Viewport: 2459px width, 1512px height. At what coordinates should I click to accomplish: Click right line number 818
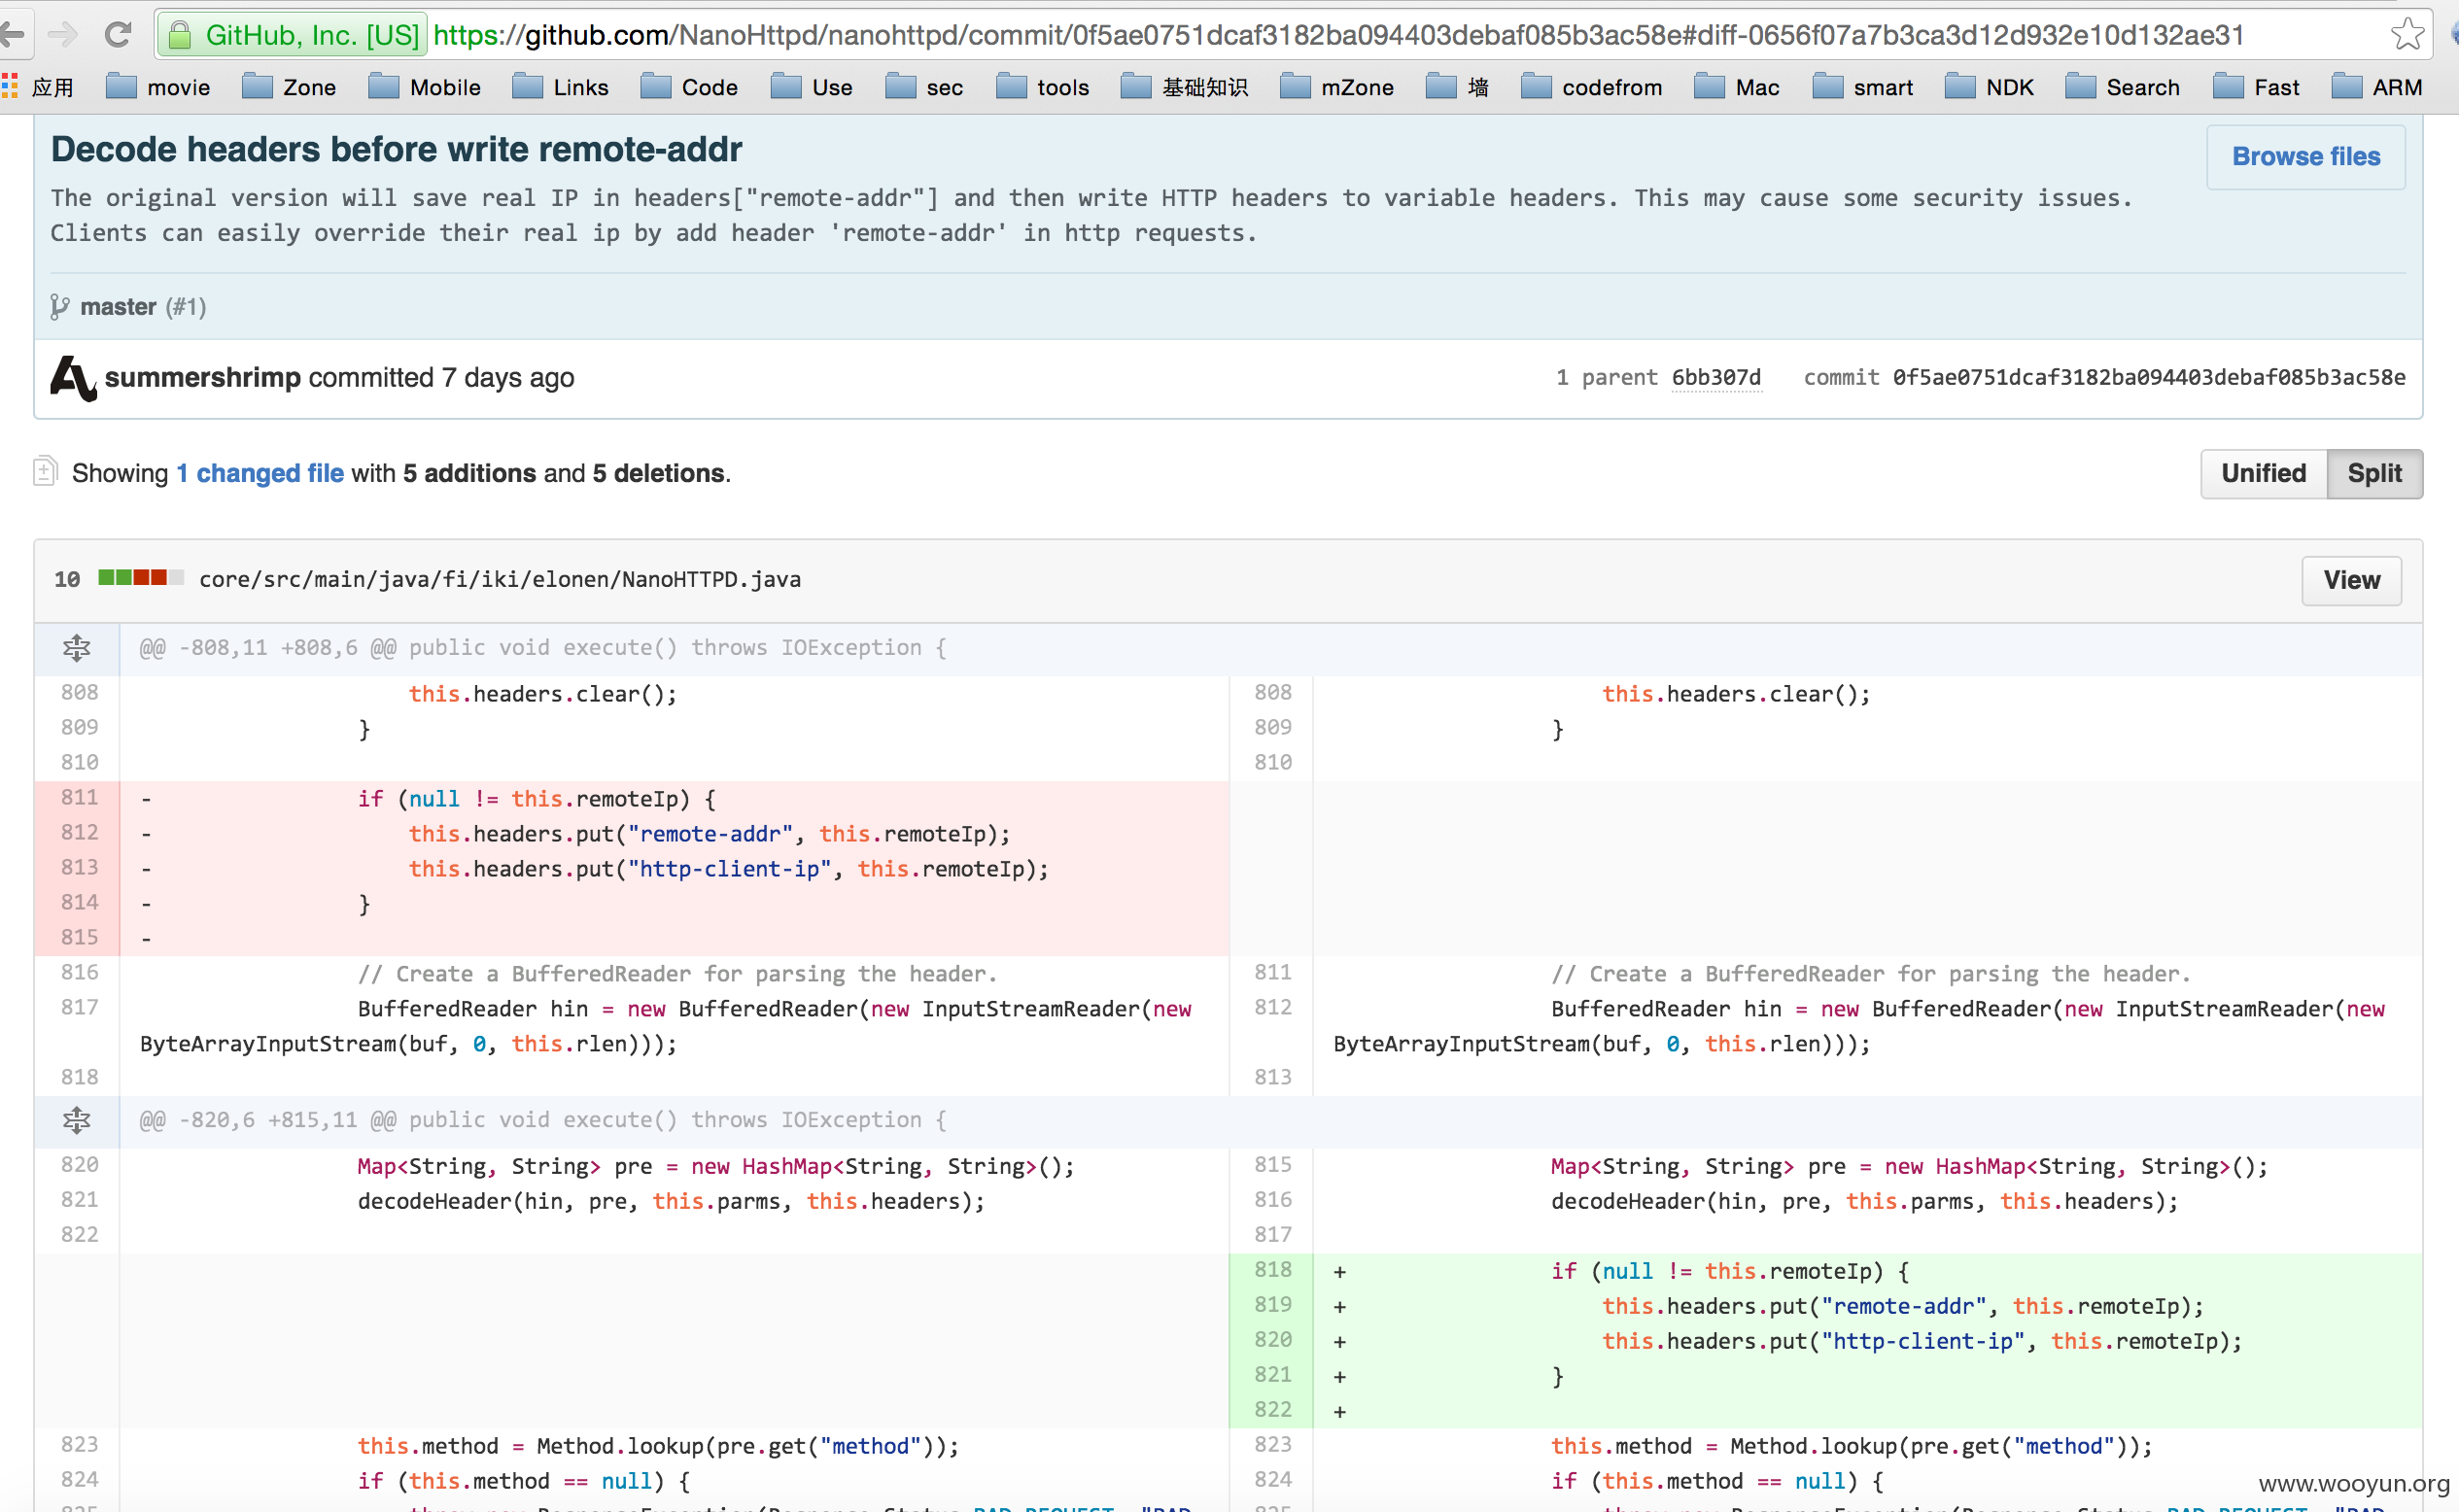click(x=1272, y=1270)
